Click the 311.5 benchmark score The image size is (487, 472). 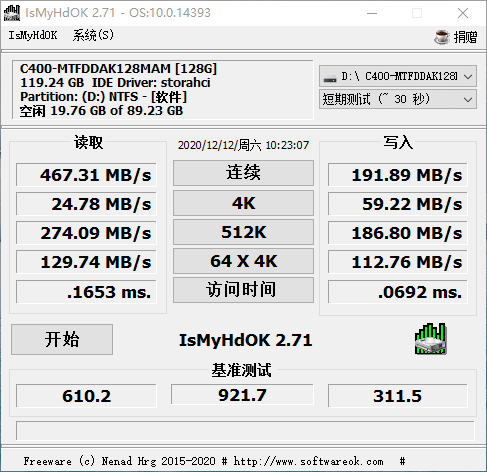[x=398, y=396]
